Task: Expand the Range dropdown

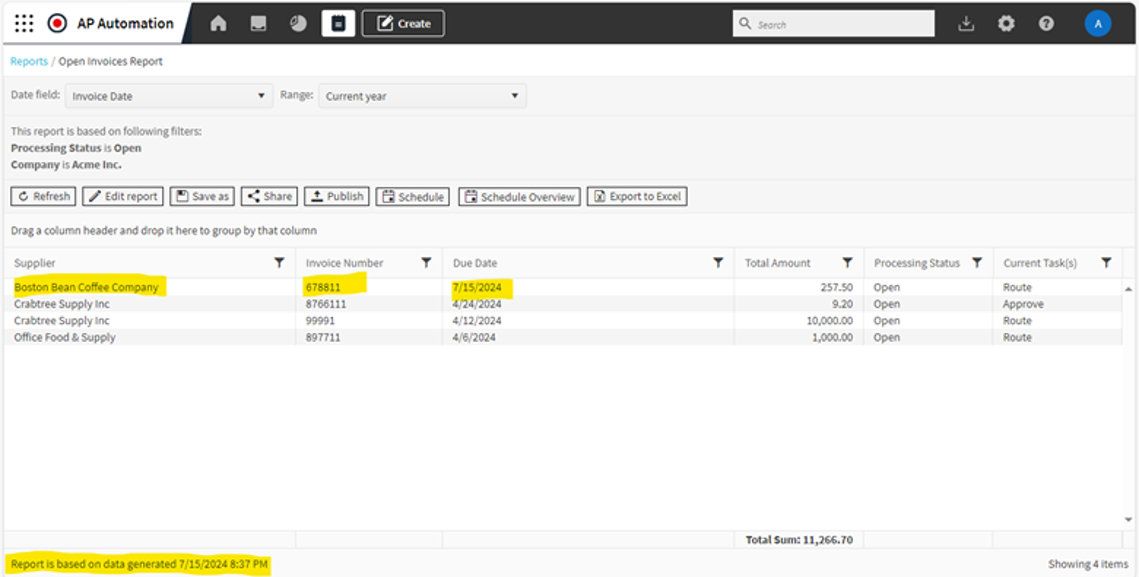Action: pyautogui.click(x=422, y=96)
